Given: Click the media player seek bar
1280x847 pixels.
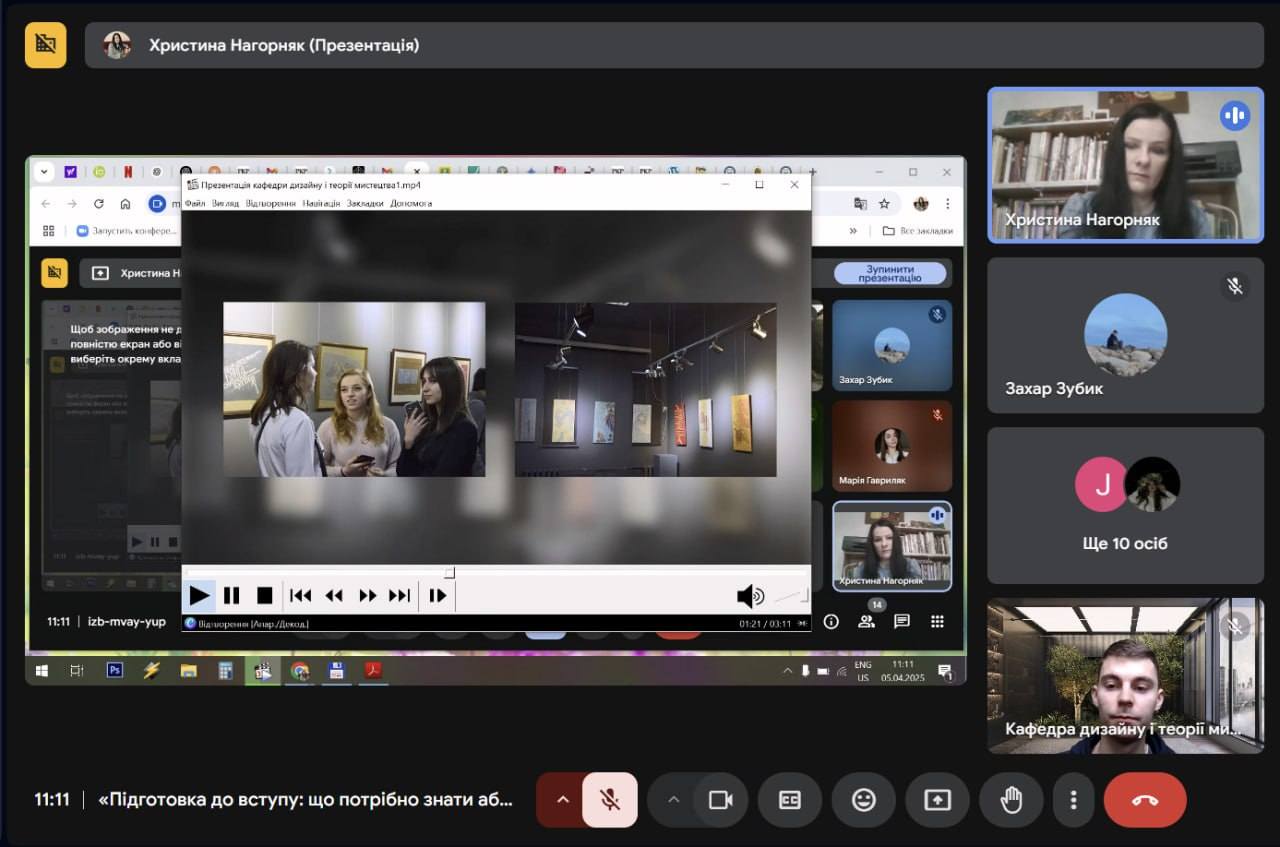Looking at the screenshot, I should click(x=495, y=573).
